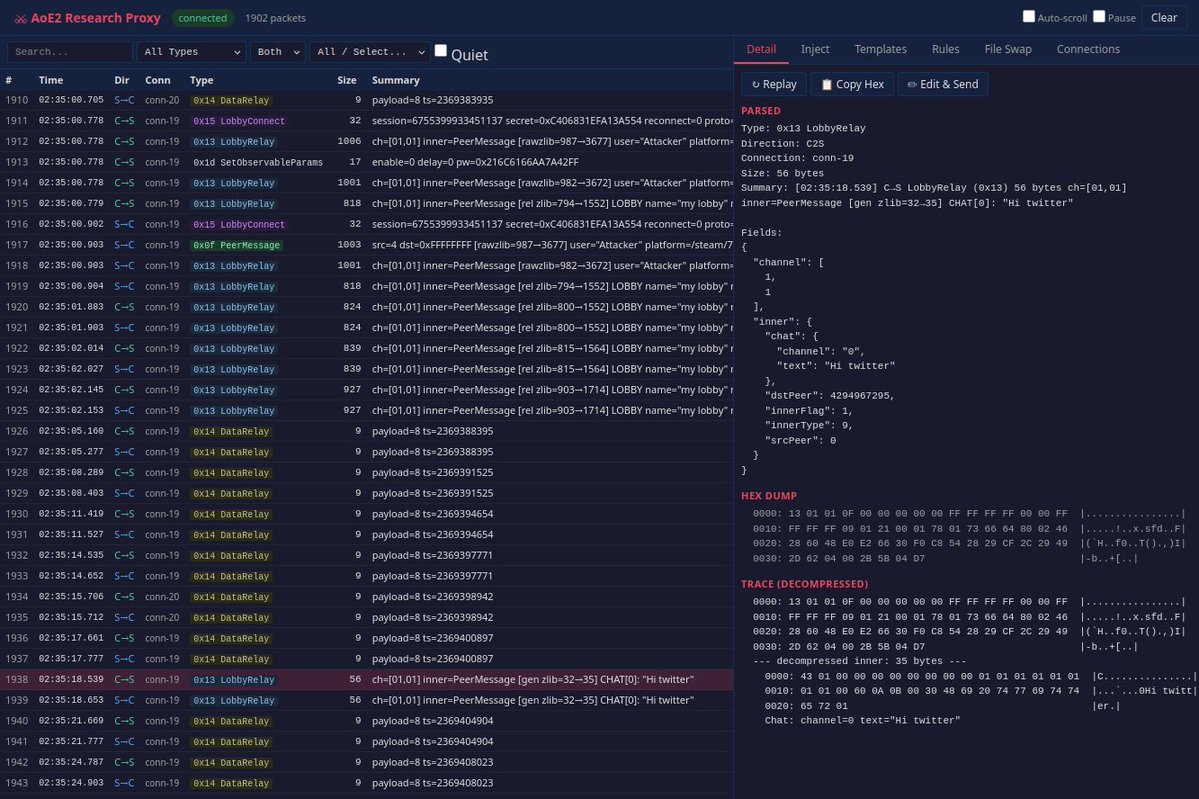Screen dimensions: 1199x799
Task: Open the All Types filter dropdown
Action: coord(191,52)
